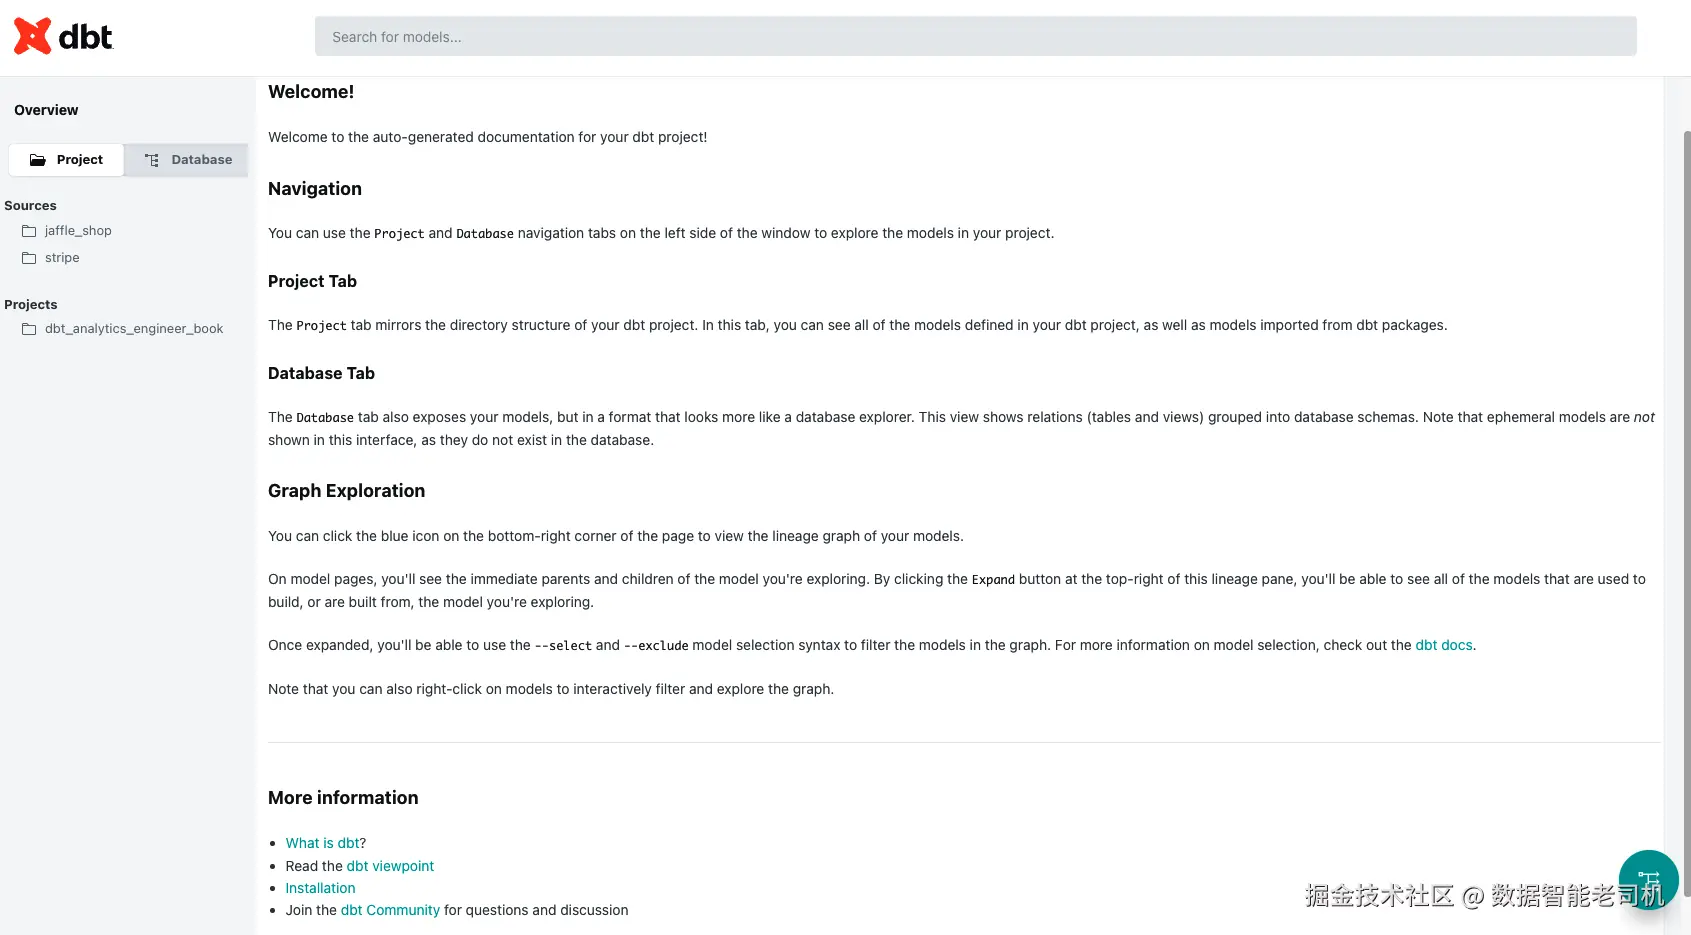Open the dbt Community link
1691x935 pixels.
(x=390, y=910)
